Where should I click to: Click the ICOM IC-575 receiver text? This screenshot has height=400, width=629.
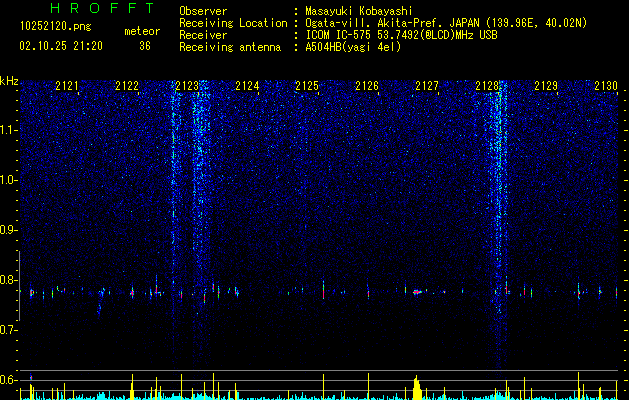(401, 35)
